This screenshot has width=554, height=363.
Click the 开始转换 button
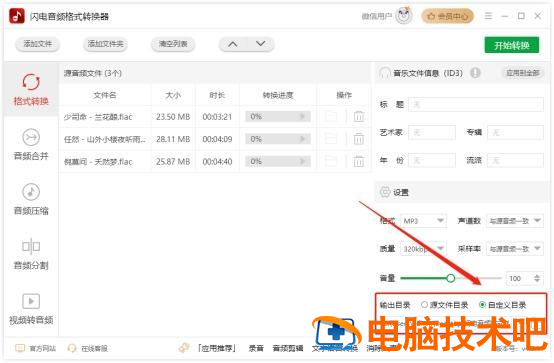tap(512, 45)
